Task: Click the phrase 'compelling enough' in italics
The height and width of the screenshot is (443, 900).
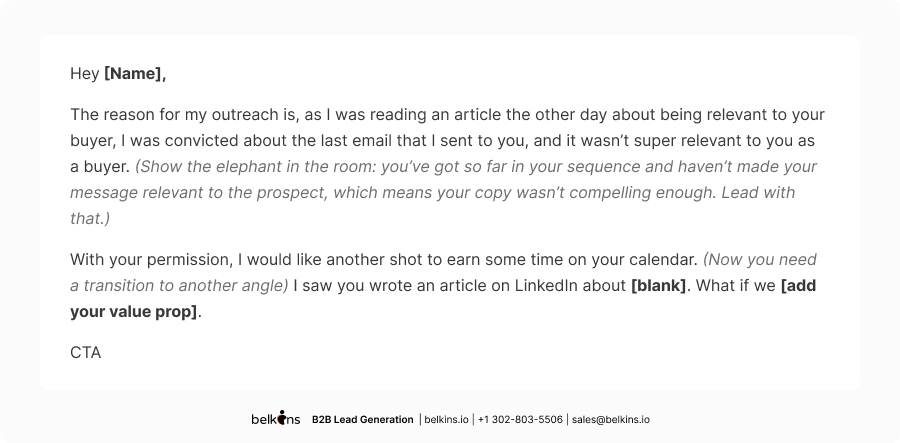Action: [x=641, y=193]
